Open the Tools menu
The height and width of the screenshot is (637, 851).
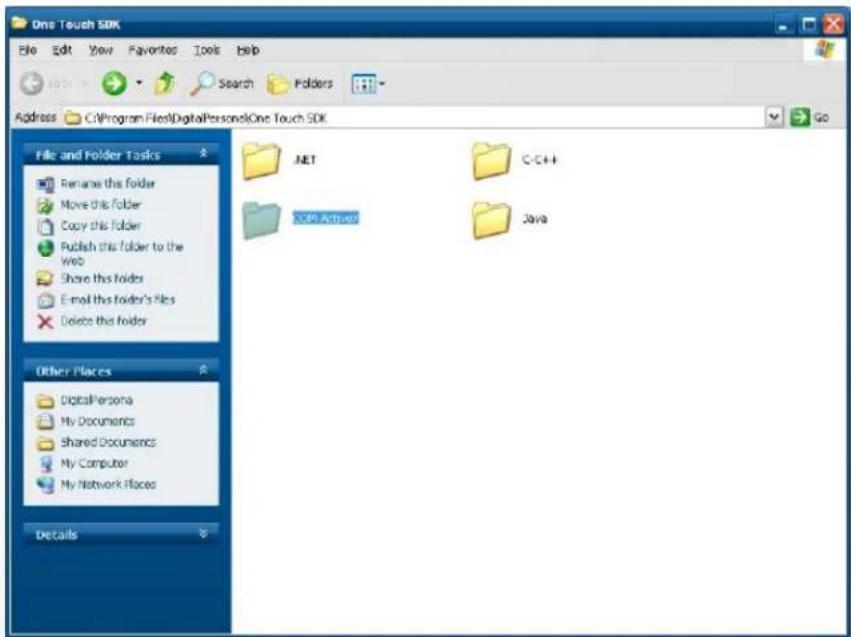tap(207, 50)
